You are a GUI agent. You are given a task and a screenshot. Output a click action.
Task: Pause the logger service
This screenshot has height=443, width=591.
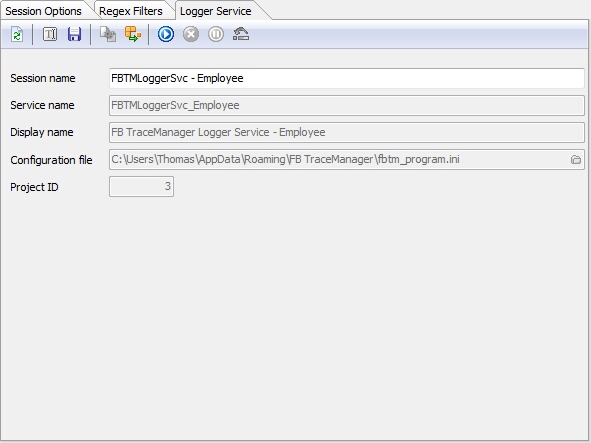pyautogui.click(x=216, y=34)
